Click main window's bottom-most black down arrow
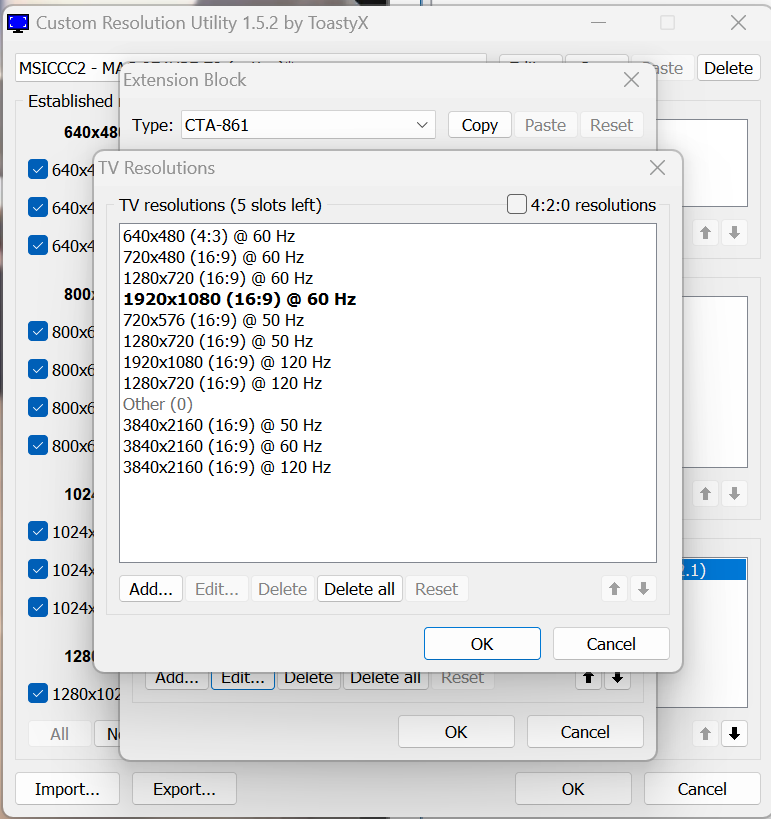The width and height of the screenshot is (771, 819). [734, 733]
